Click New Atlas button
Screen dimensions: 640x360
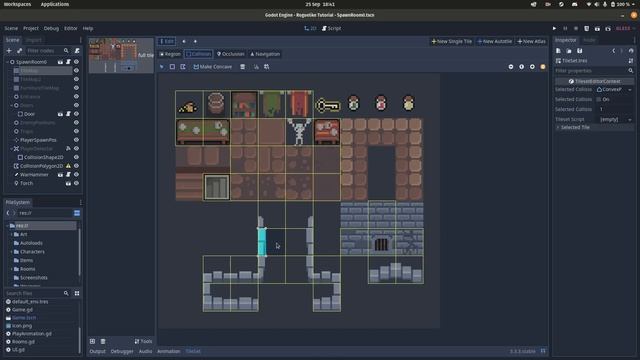click(x=531, y=41)
